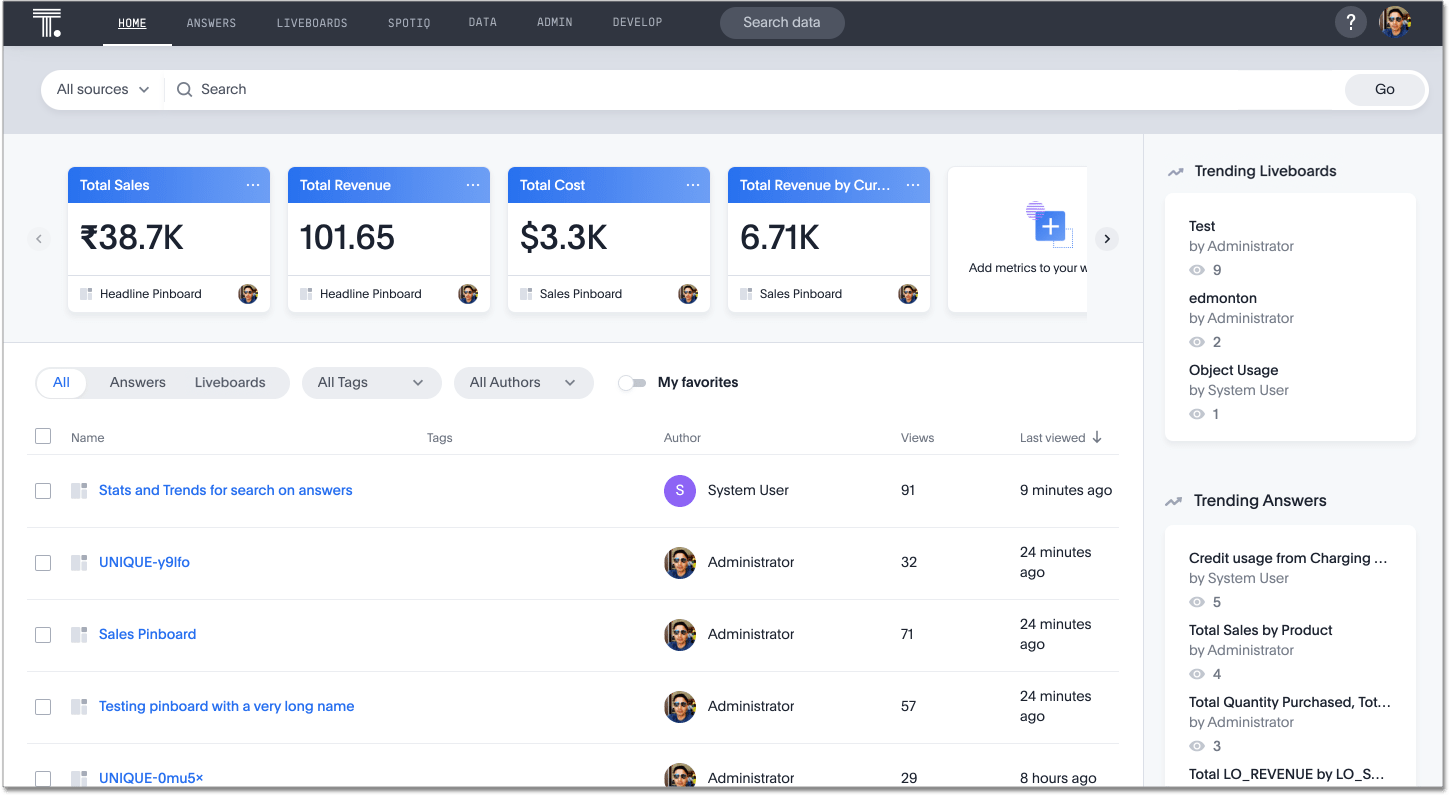Open the help icon in the top bar
This screenshot has width=1450, height=796.
pos(1351,21)
